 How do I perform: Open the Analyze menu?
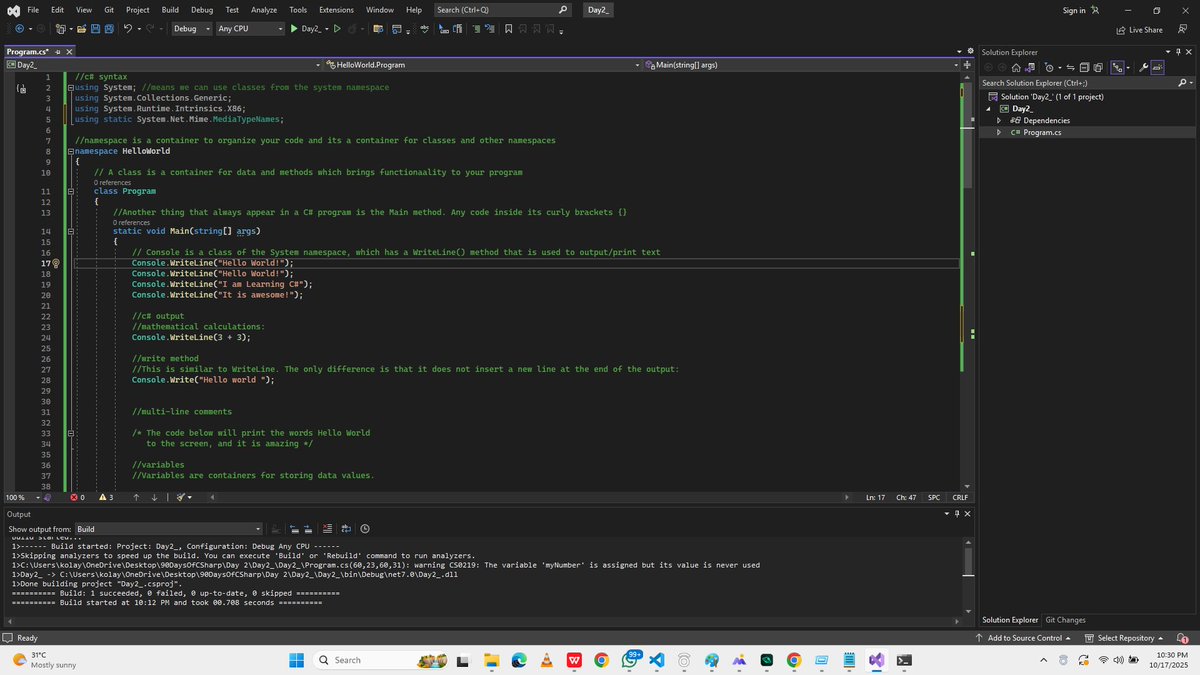(264, 9)
